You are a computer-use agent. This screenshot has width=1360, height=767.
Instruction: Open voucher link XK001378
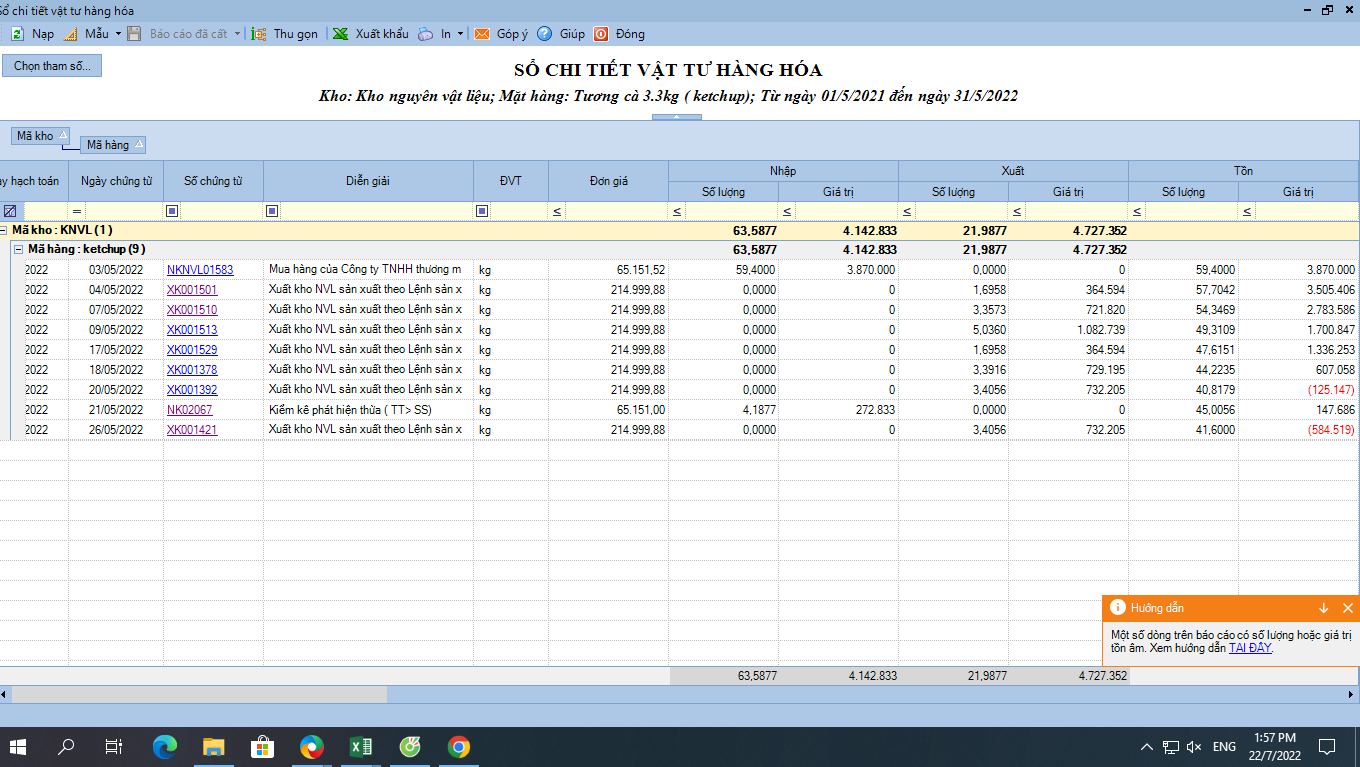click(192, 370)
